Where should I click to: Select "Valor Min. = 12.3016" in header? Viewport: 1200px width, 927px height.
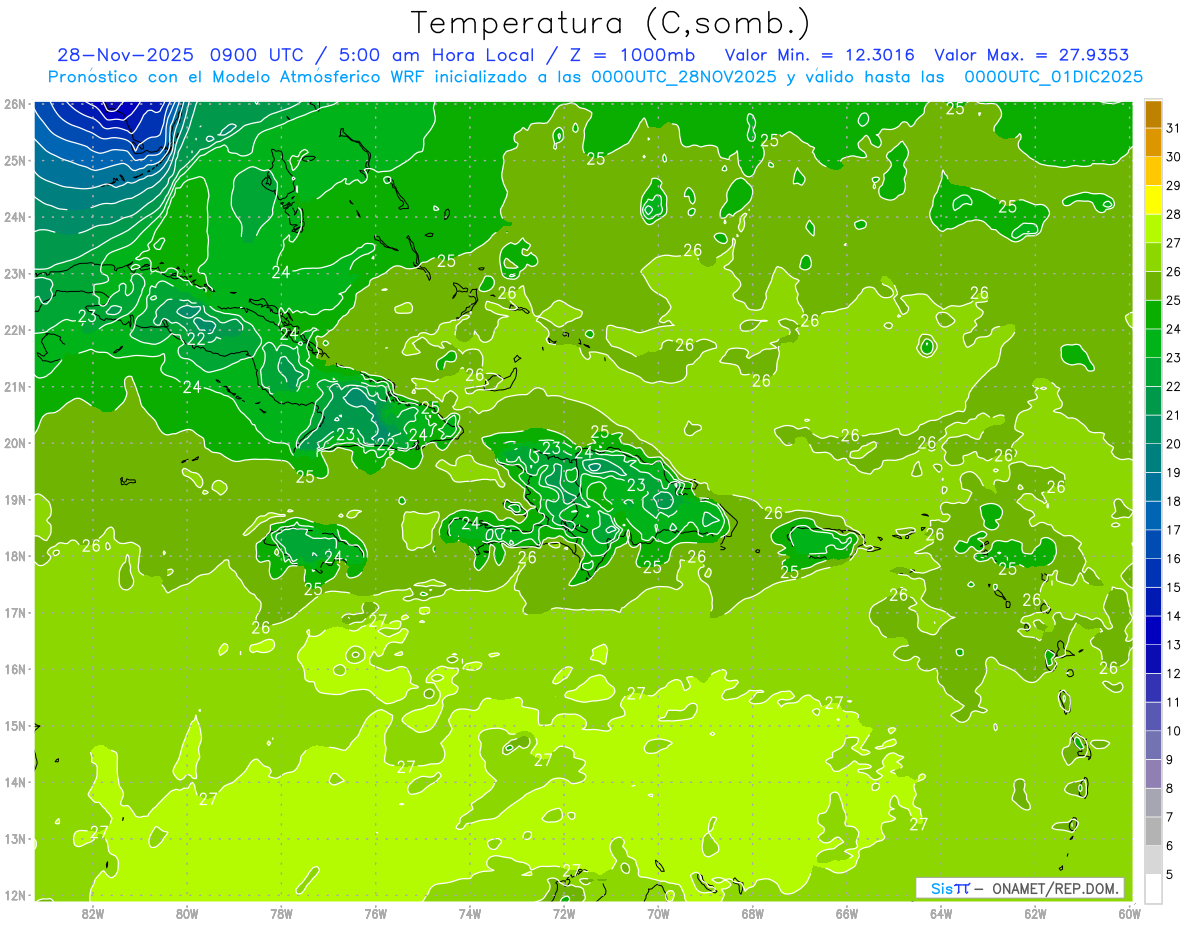[x=821, y=54]
